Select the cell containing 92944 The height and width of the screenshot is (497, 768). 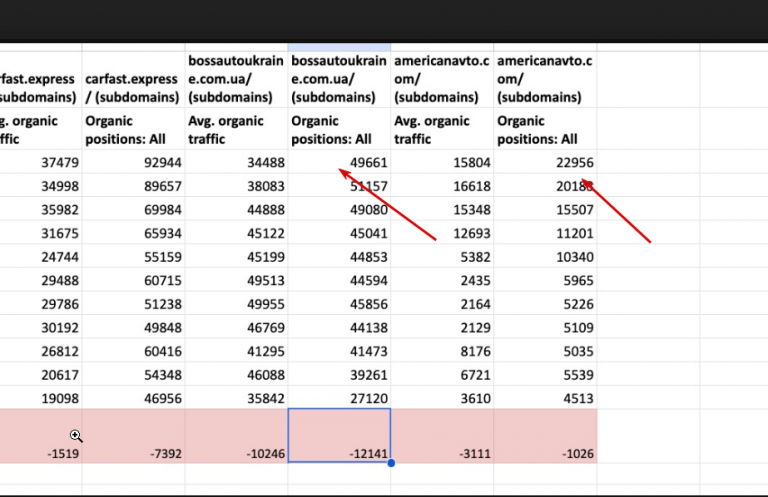134,162
